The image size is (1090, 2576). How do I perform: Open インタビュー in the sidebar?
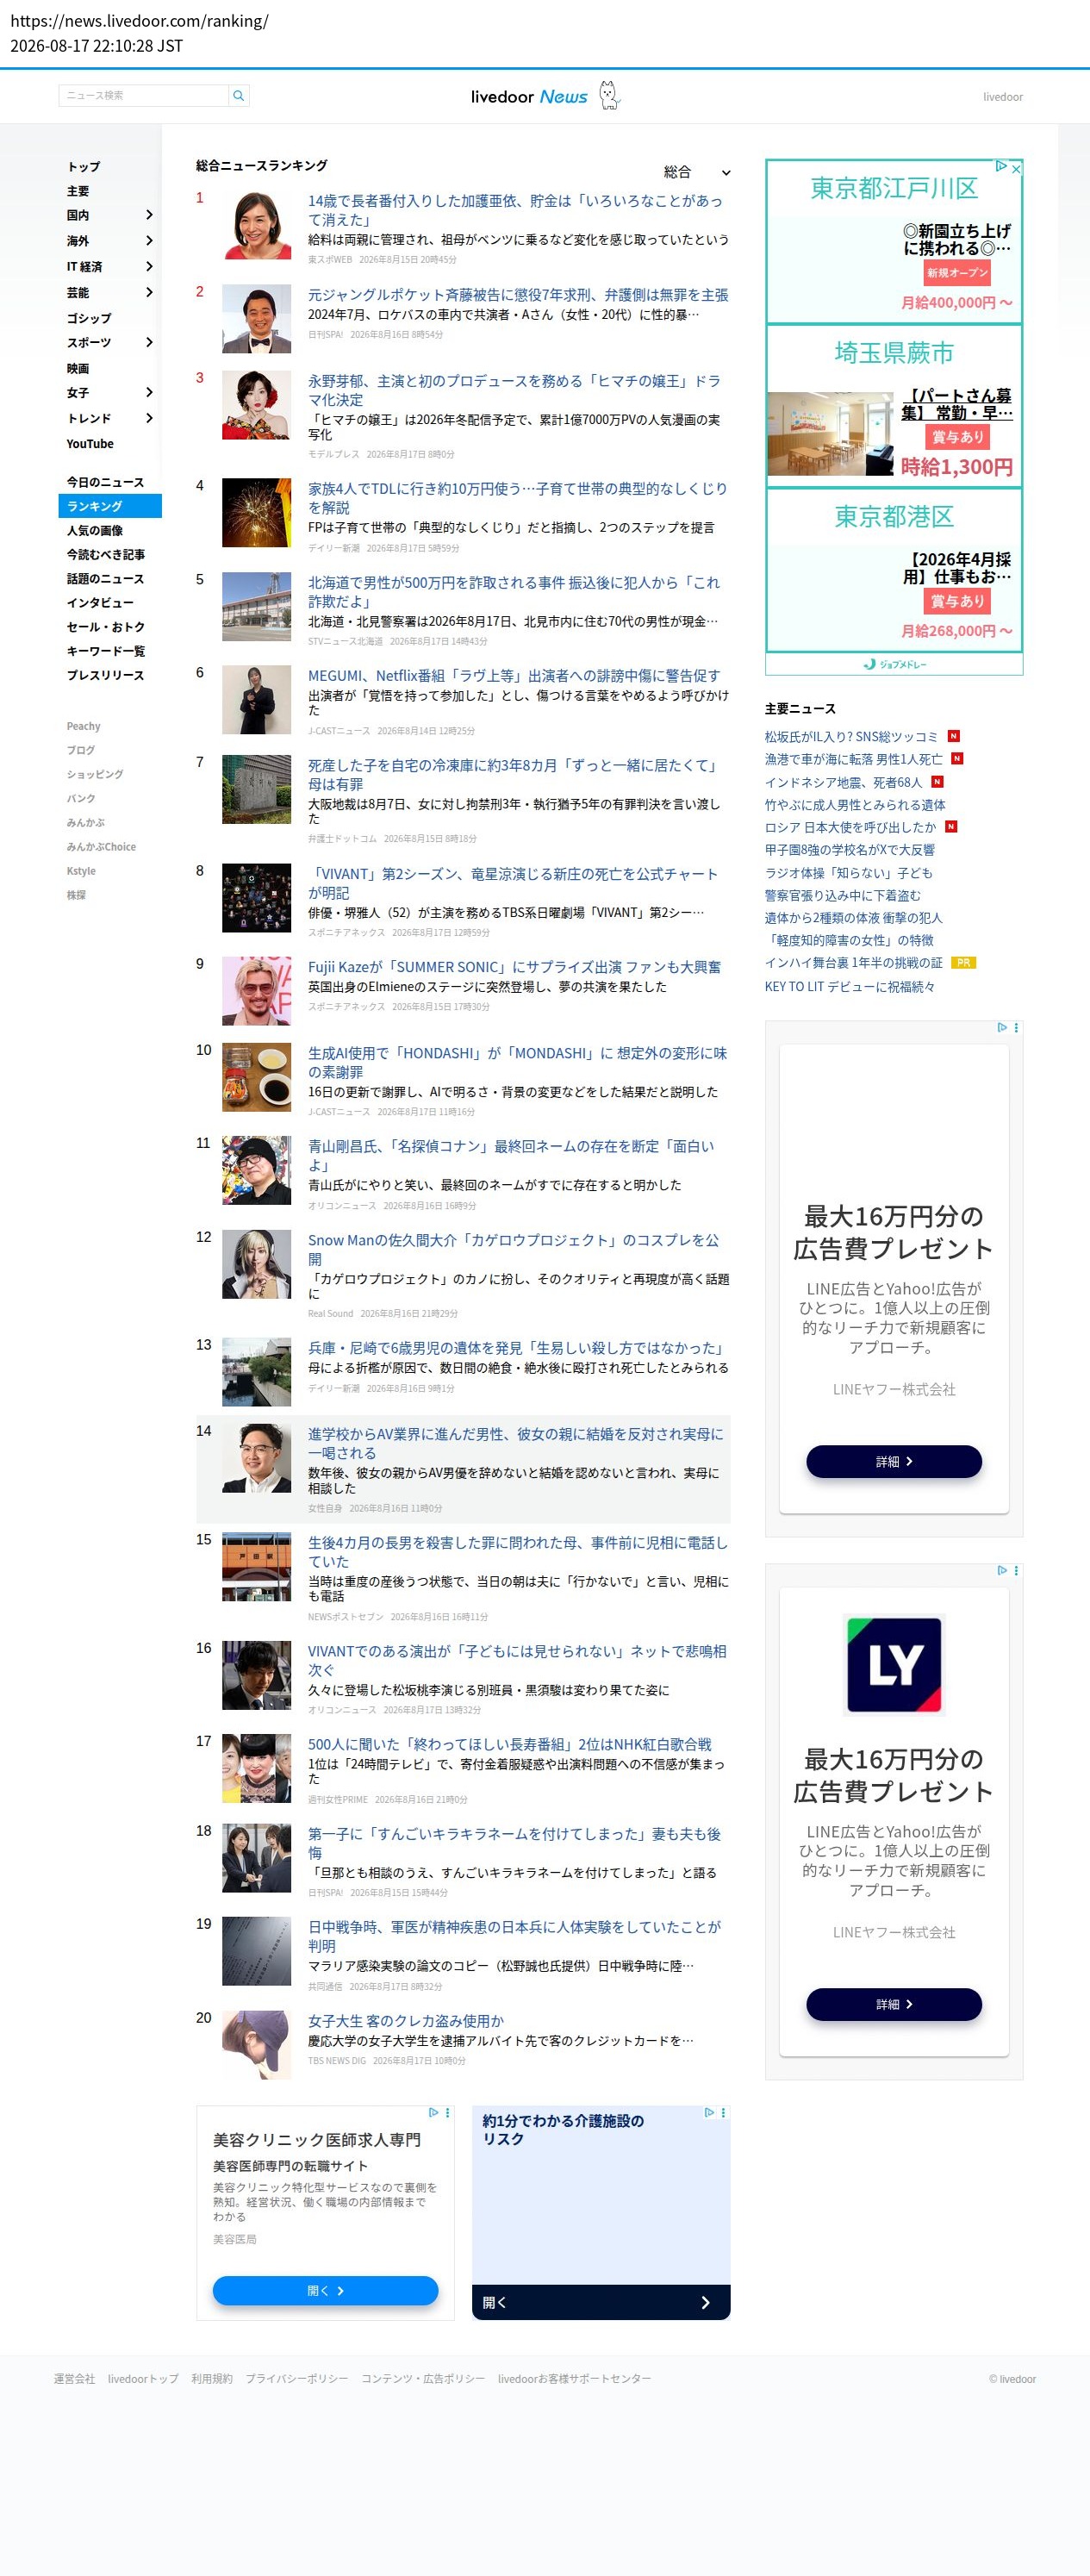(x=100, y=603)
